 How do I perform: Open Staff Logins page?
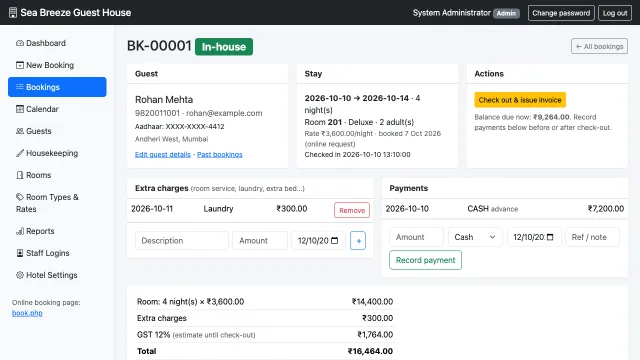[x=57, y=253]
